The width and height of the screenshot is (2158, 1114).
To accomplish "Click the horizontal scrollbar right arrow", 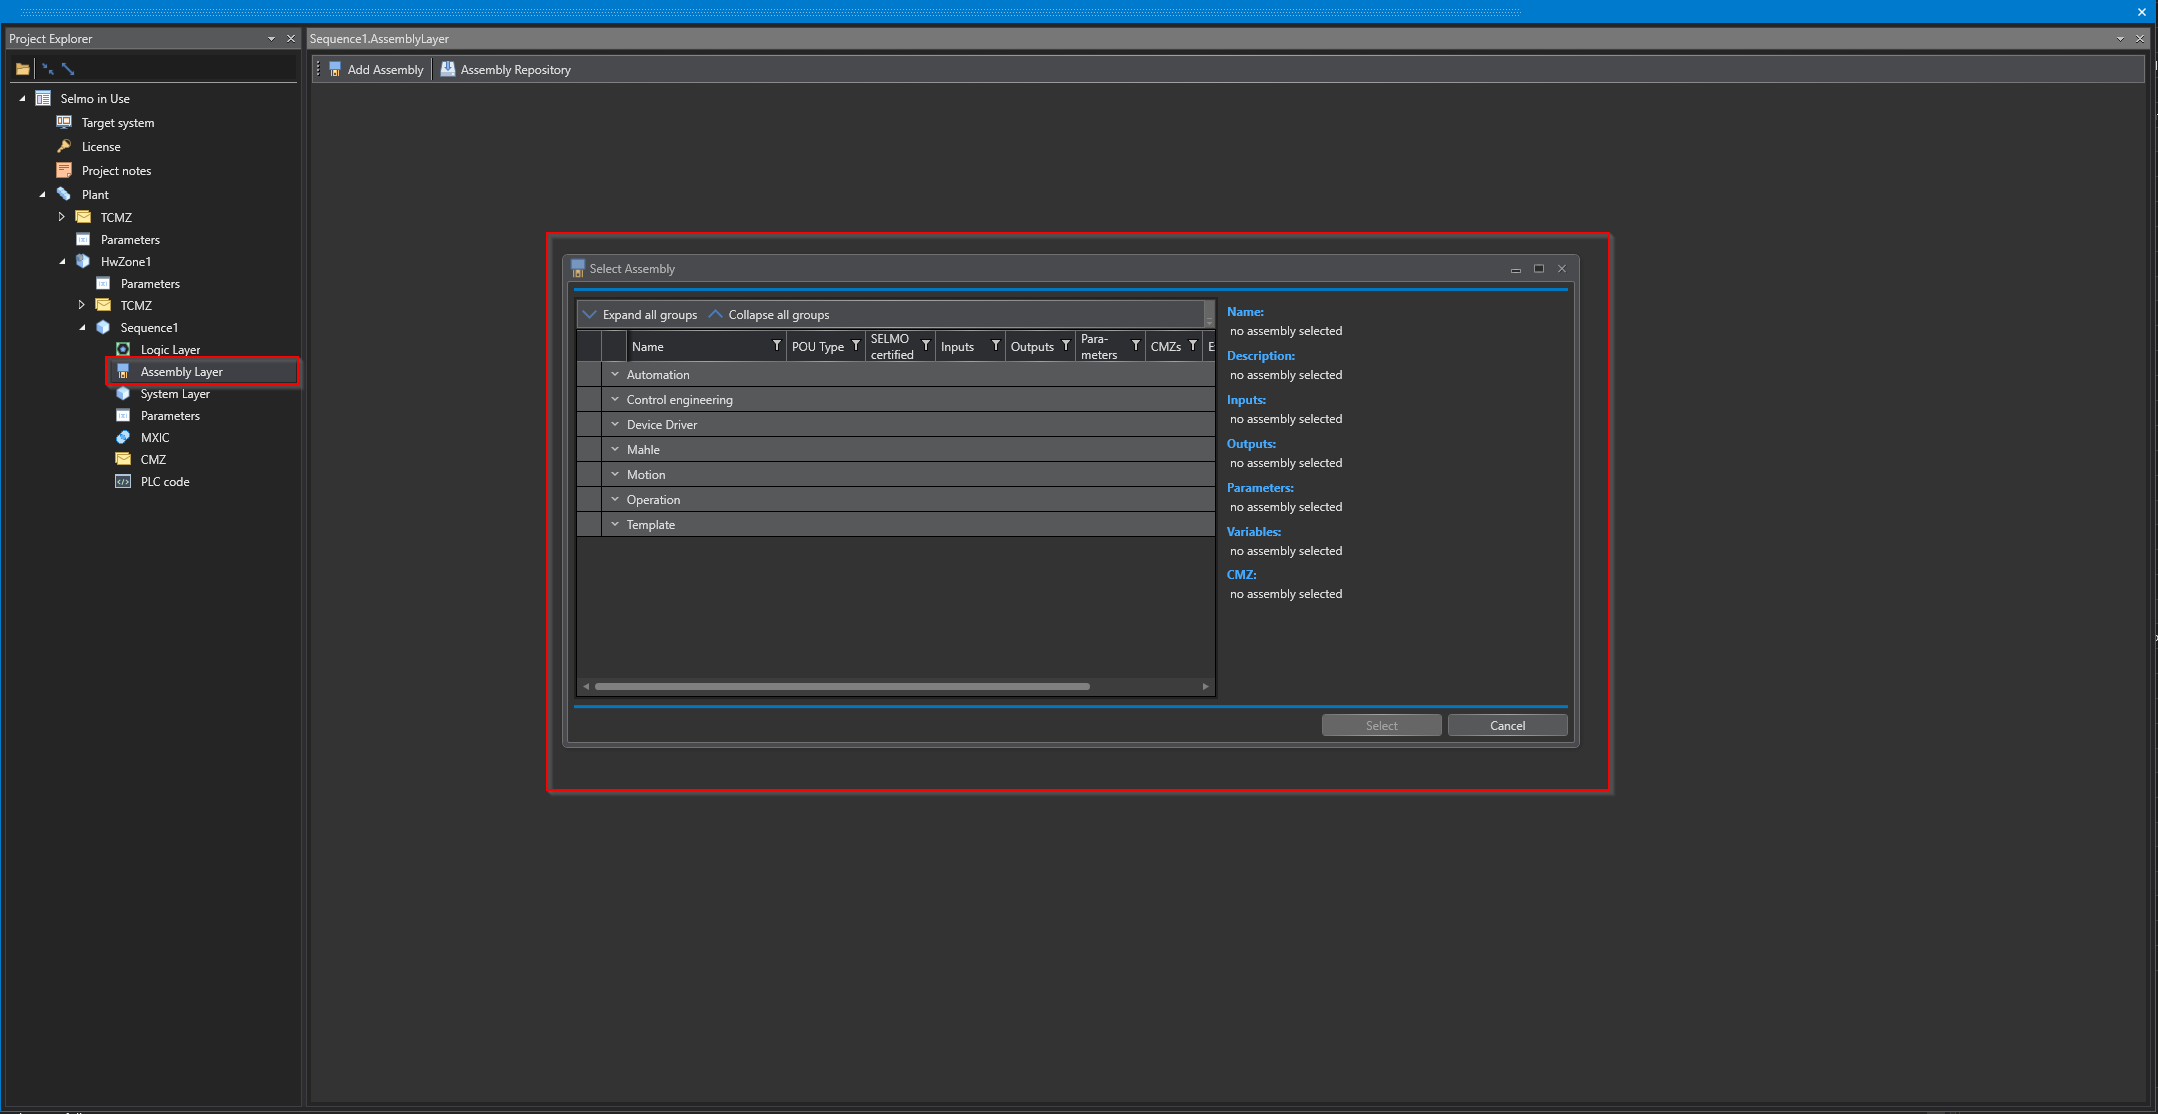I will coord(1205,686).
